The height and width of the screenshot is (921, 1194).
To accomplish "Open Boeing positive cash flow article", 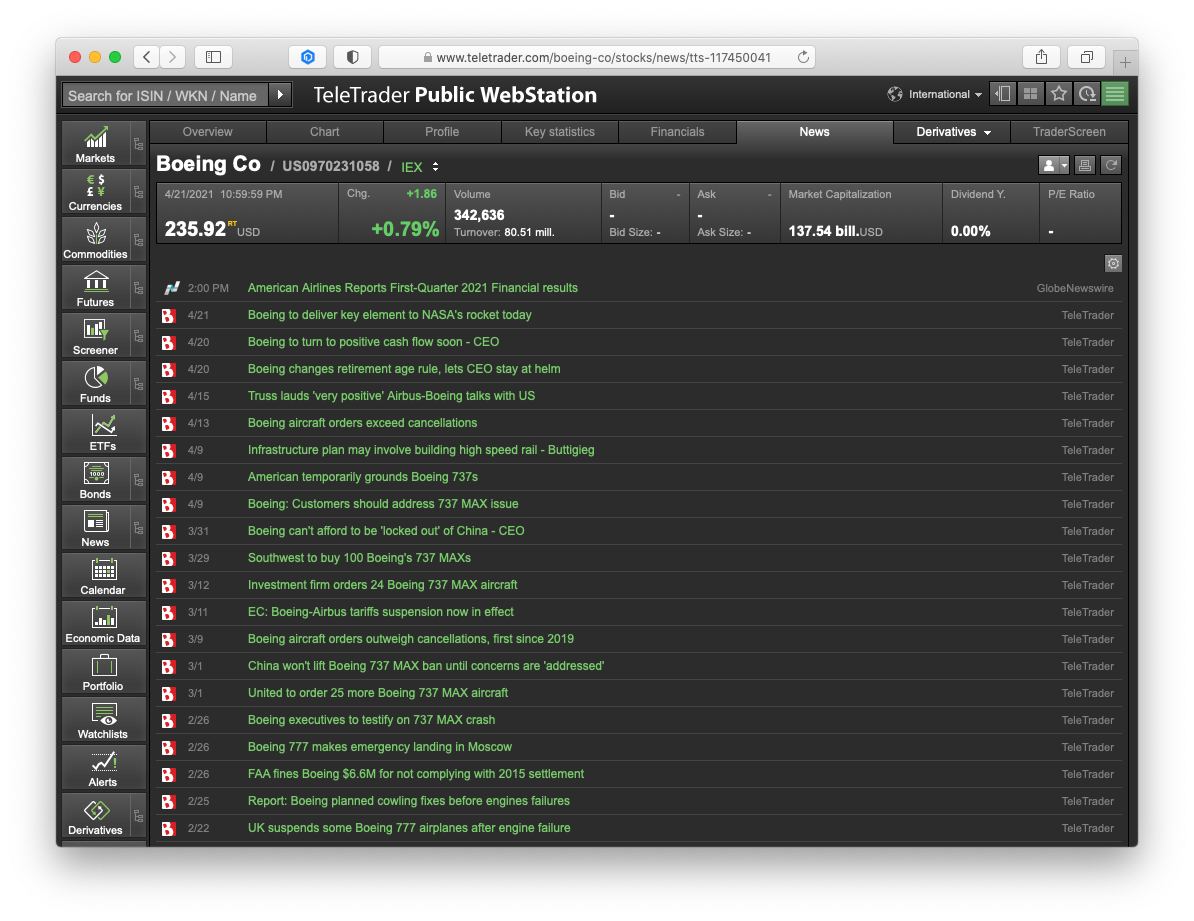I will tap(373, 342).
